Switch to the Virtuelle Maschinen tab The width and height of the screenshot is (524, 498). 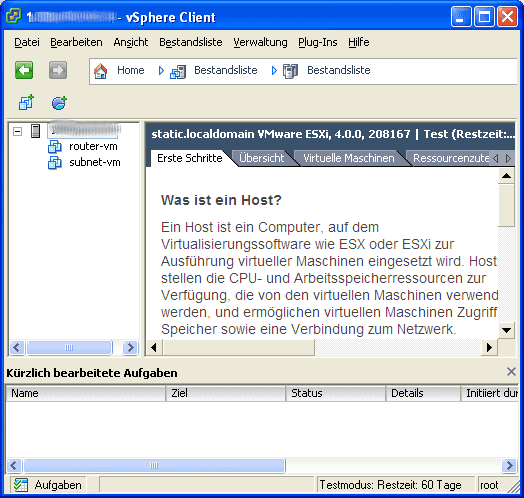349,158
